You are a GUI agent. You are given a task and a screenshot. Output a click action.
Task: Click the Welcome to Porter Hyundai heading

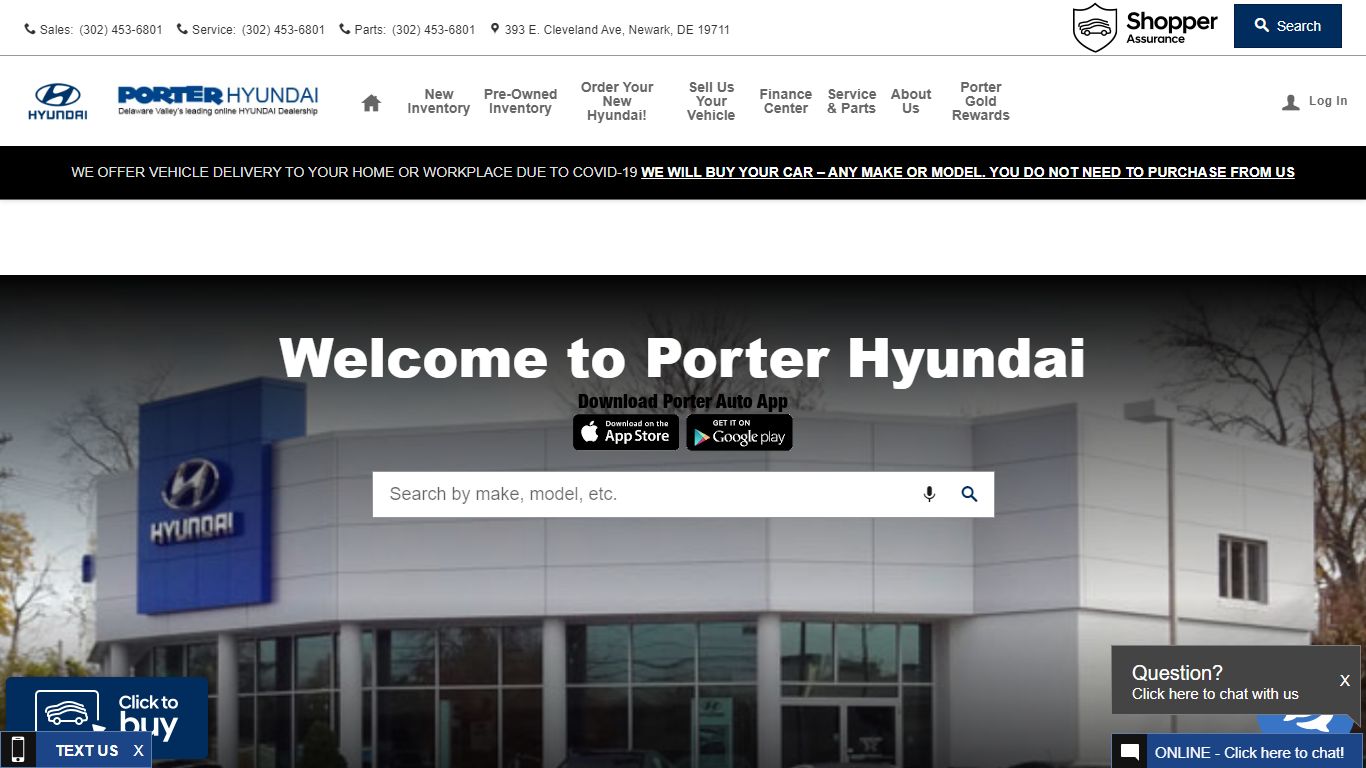pyautogui.click(x=682, y=358)
